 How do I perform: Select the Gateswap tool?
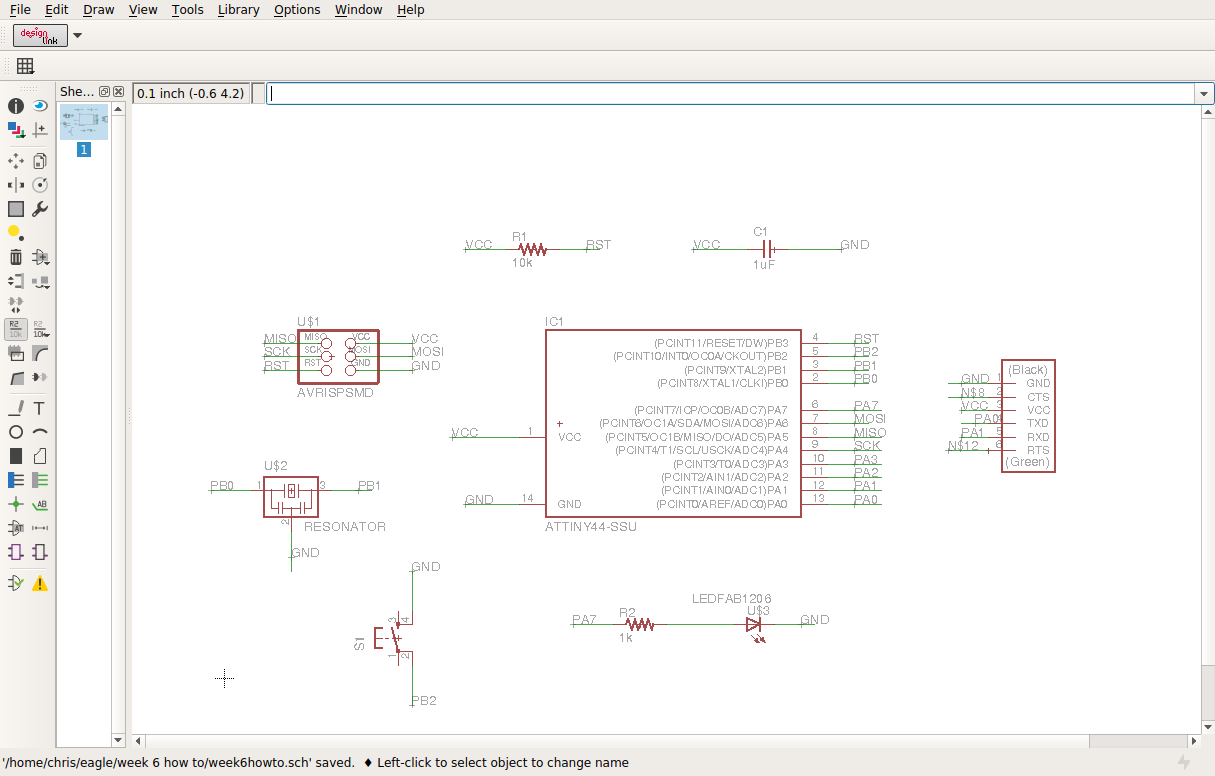16,303
